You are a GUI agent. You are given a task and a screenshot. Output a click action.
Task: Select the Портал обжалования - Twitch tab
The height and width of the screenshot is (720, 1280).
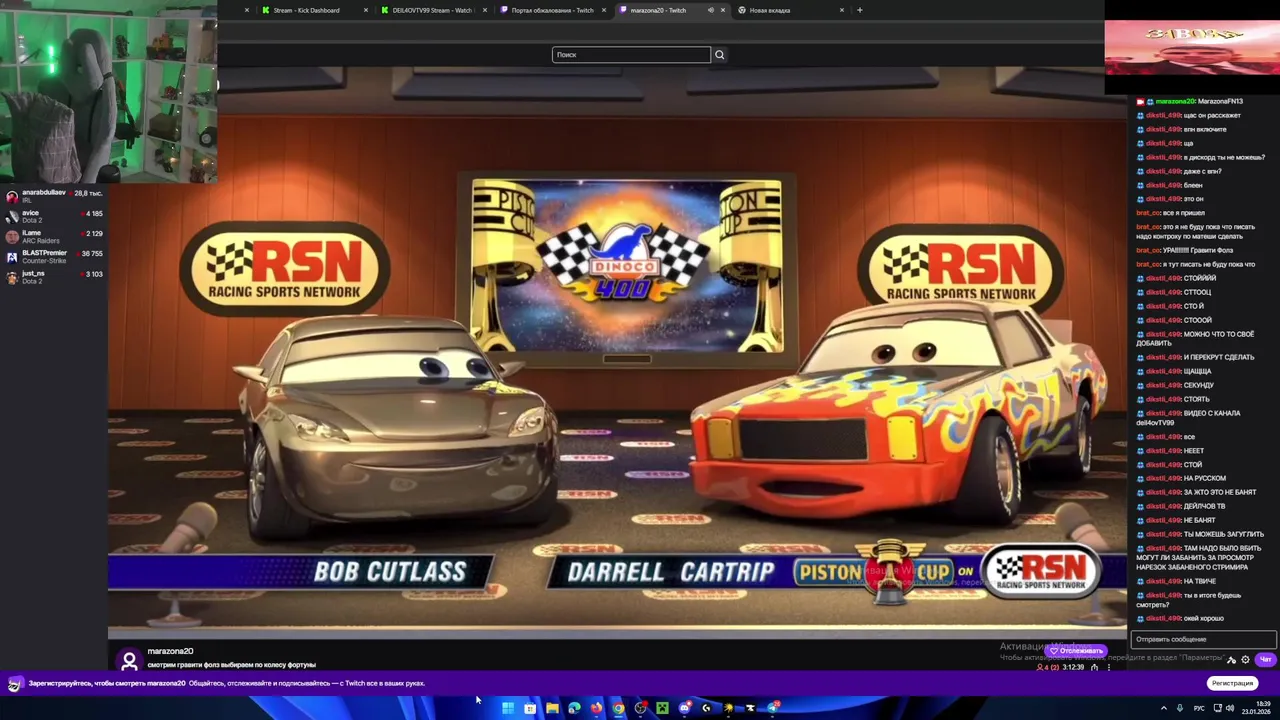click(552, 10)
